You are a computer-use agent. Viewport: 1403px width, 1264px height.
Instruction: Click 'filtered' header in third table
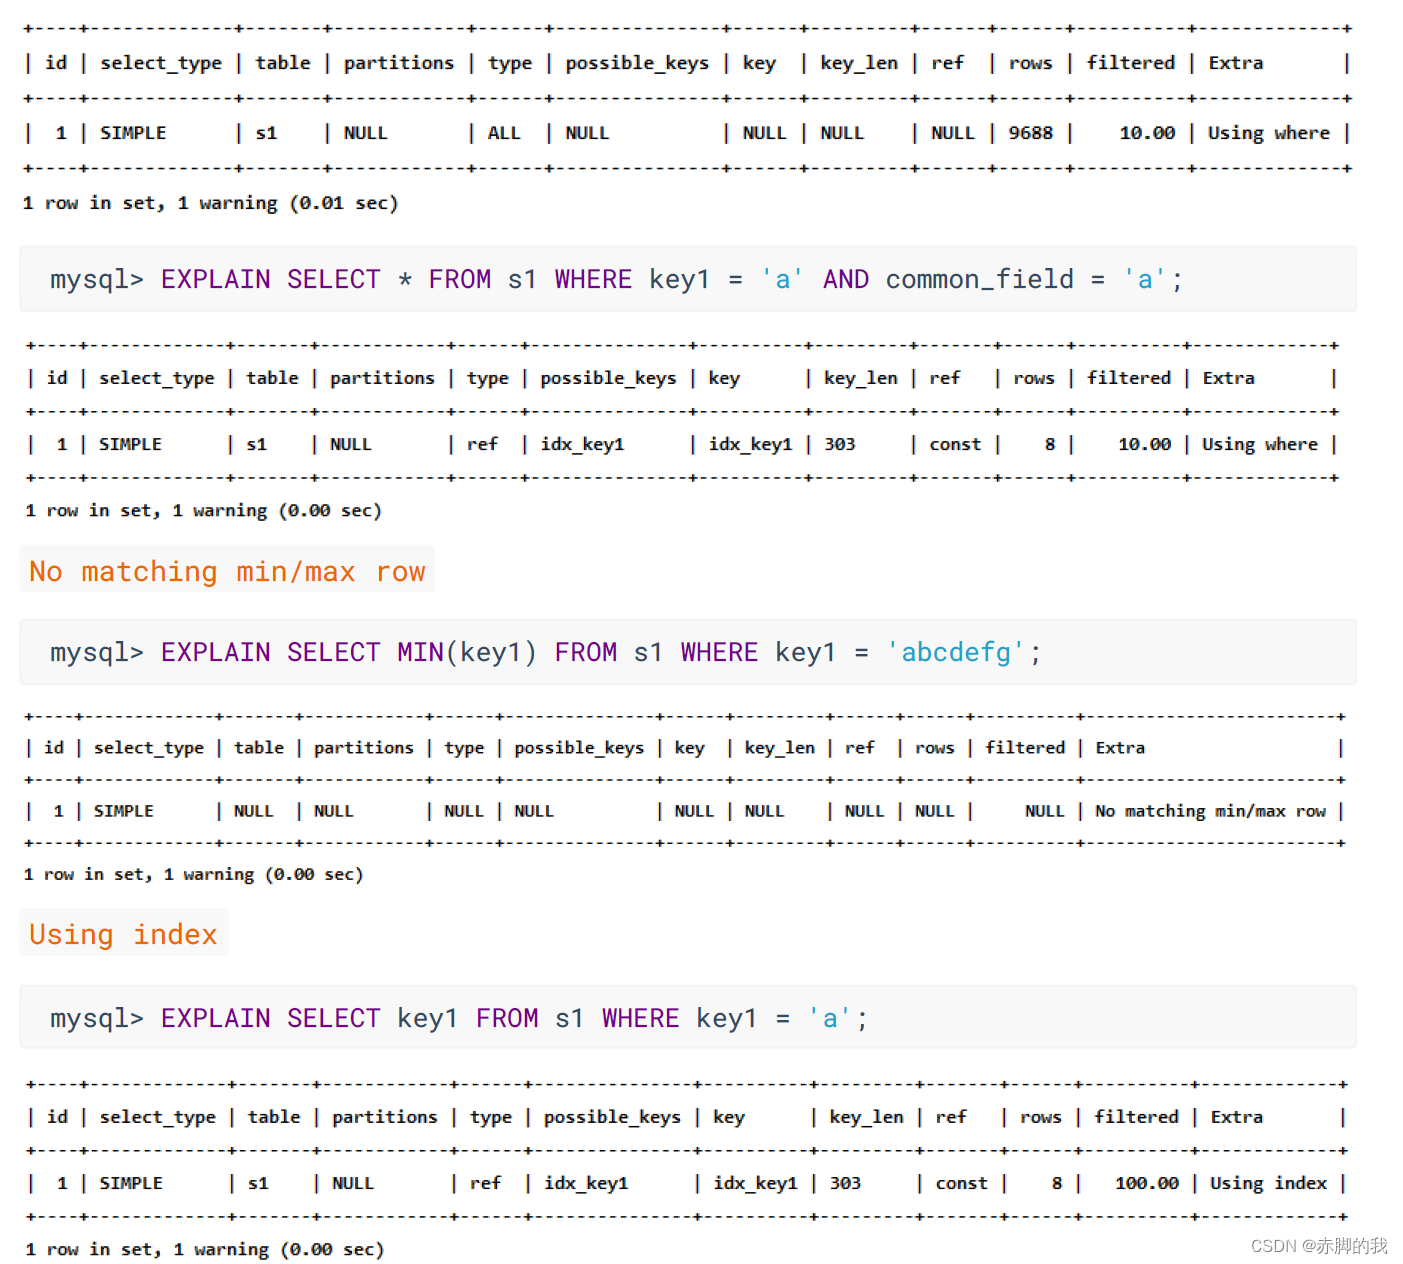[x=1025, y=748]
